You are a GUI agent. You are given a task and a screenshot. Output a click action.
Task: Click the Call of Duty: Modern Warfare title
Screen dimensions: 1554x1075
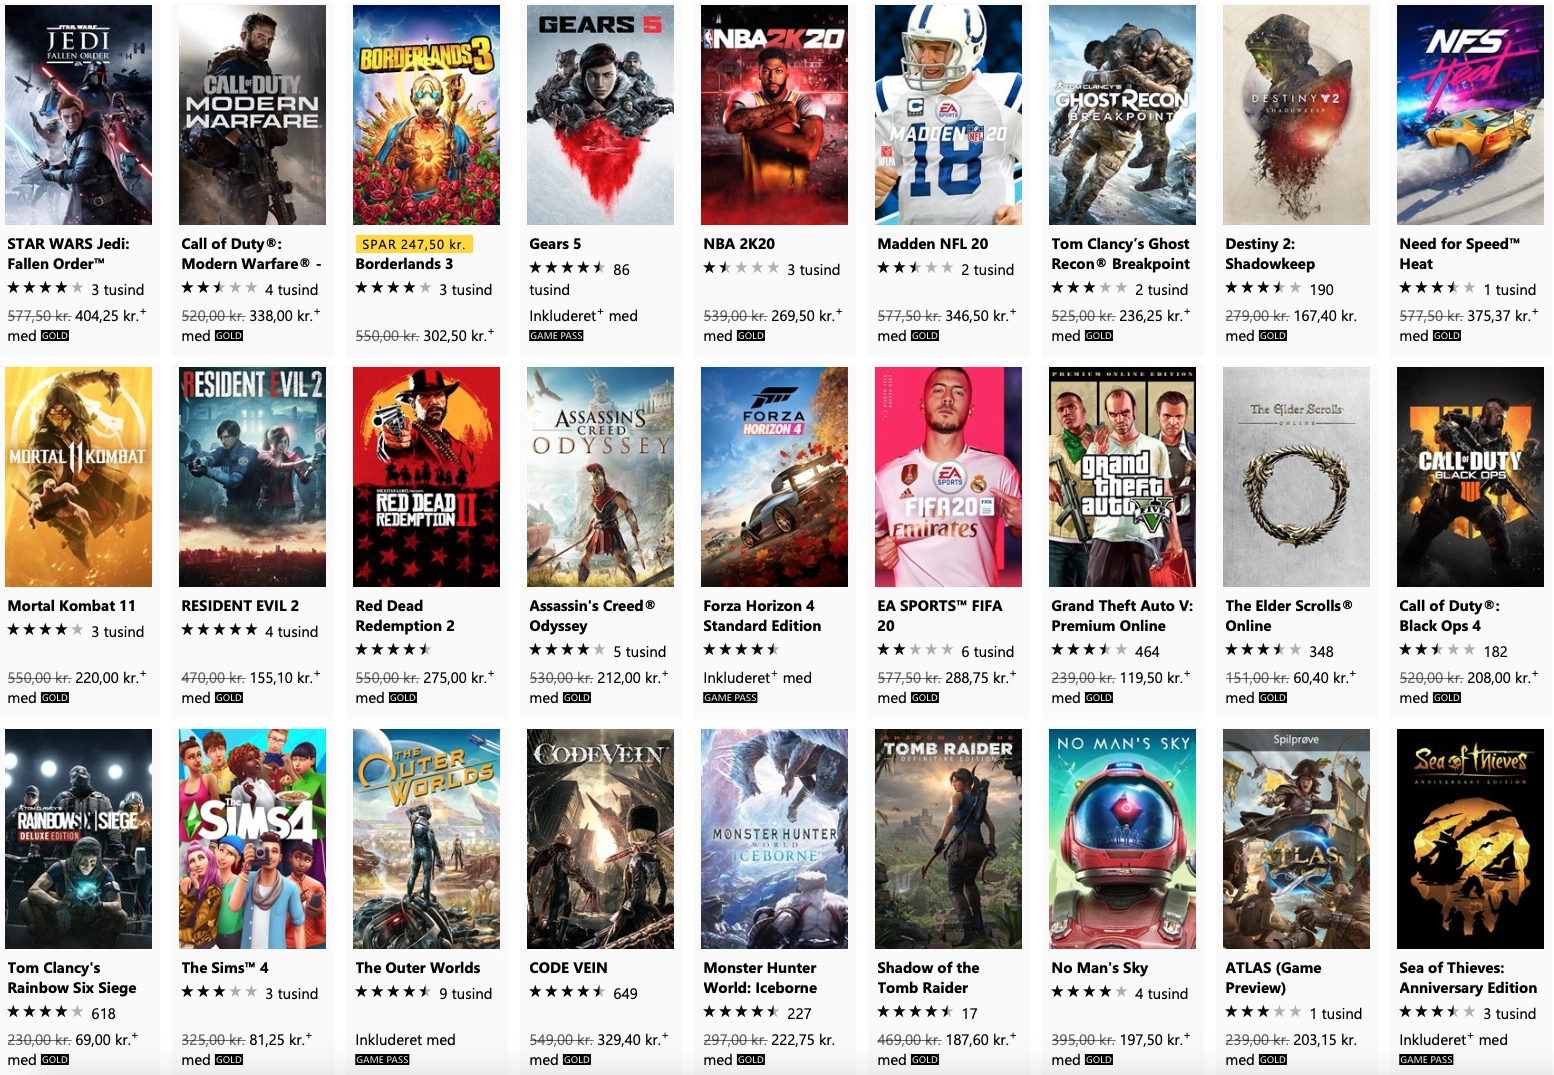(x=251, y=254)
